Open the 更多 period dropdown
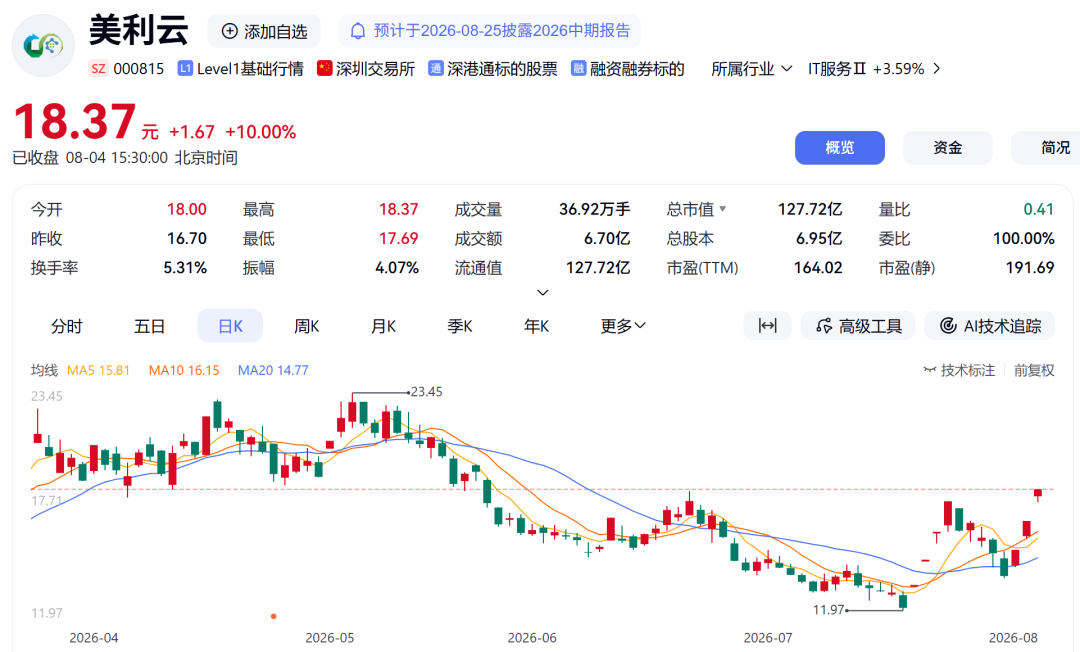The image size is (1080, 652). 623,326
